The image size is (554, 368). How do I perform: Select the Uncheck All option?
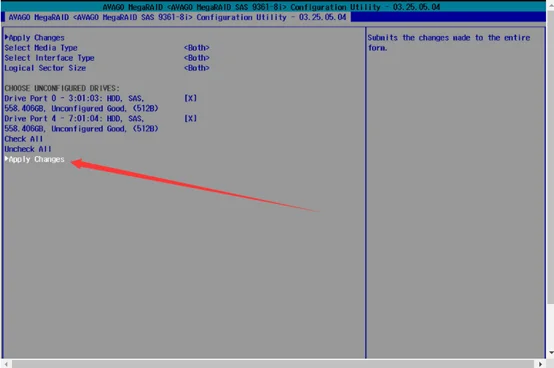tap(28, 149)
